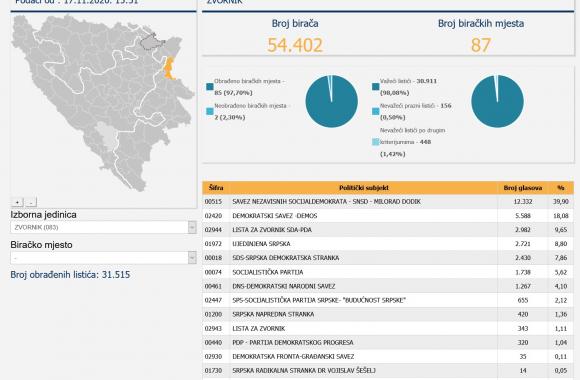Click the Broj birača heading
Image resolution: width=580 pixels, height=380 pixels.
295,23
